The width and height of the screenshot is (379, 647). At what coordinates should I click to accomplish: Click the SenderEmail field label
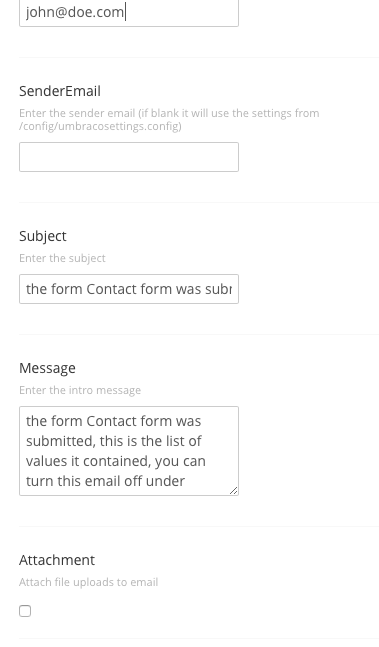tap(60, 91)
